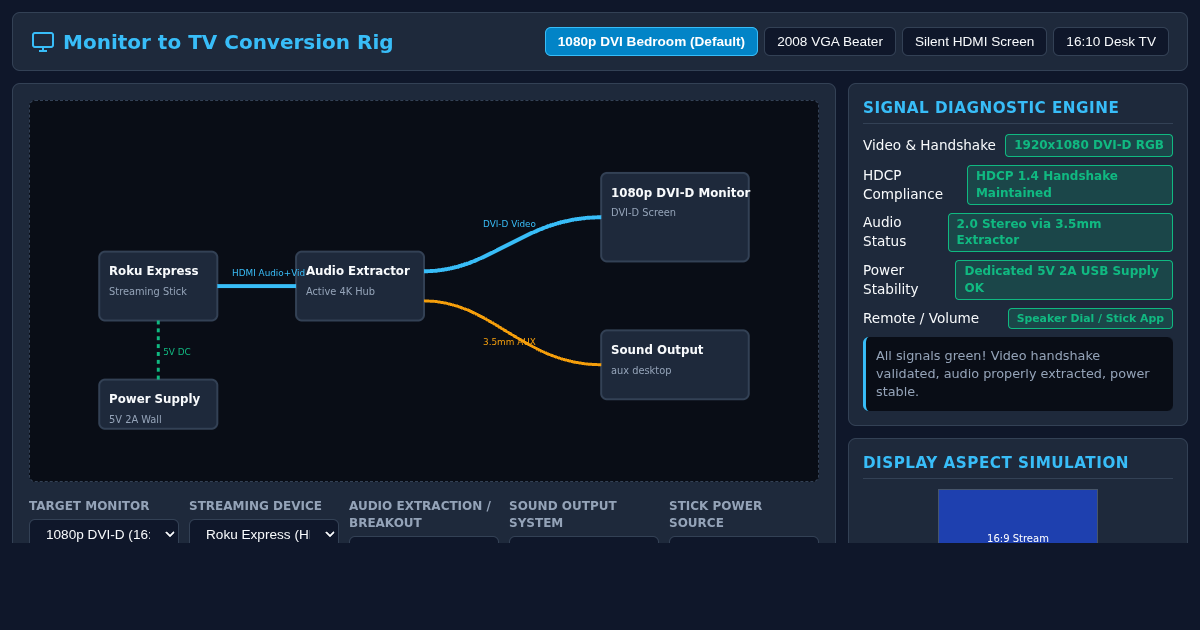The image size is (1200, 630).
Task: Click the Video & Handshake label
Action: [929, 145]
